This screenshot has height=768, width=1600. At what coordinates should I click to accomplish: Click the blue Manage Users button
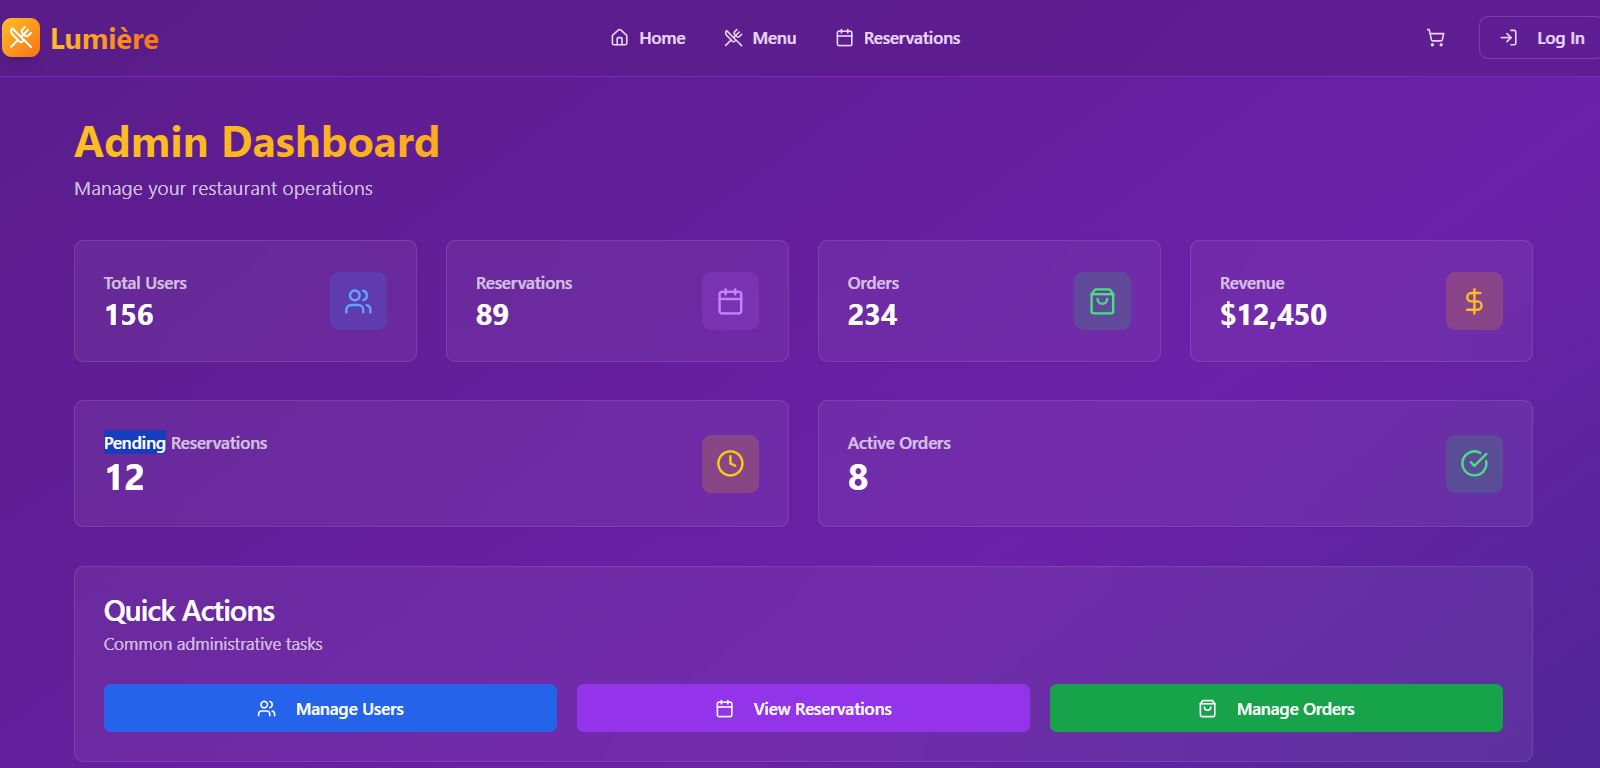coord(330,708)
